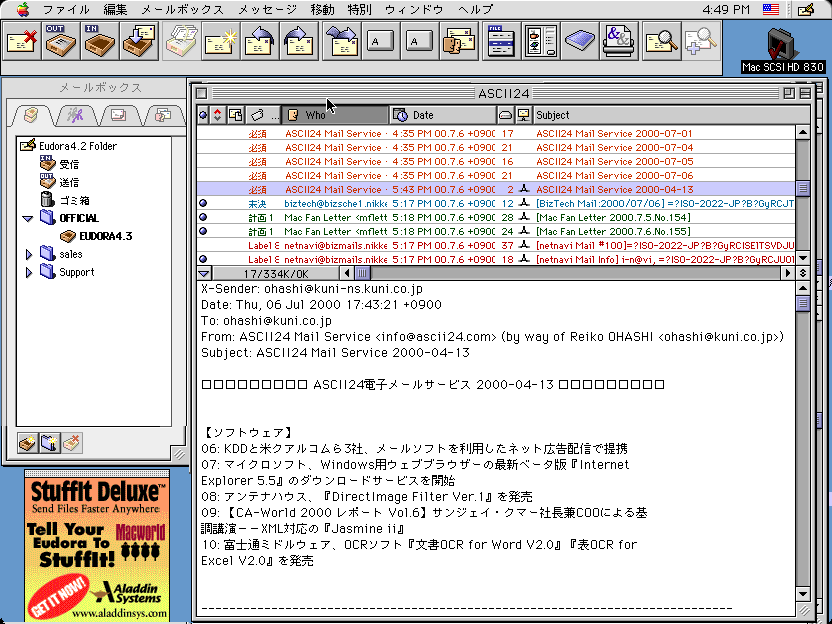Viewport: 832px width, 624px height.
Task: Click the Reply toolbar icon
Action: [259, 41]
